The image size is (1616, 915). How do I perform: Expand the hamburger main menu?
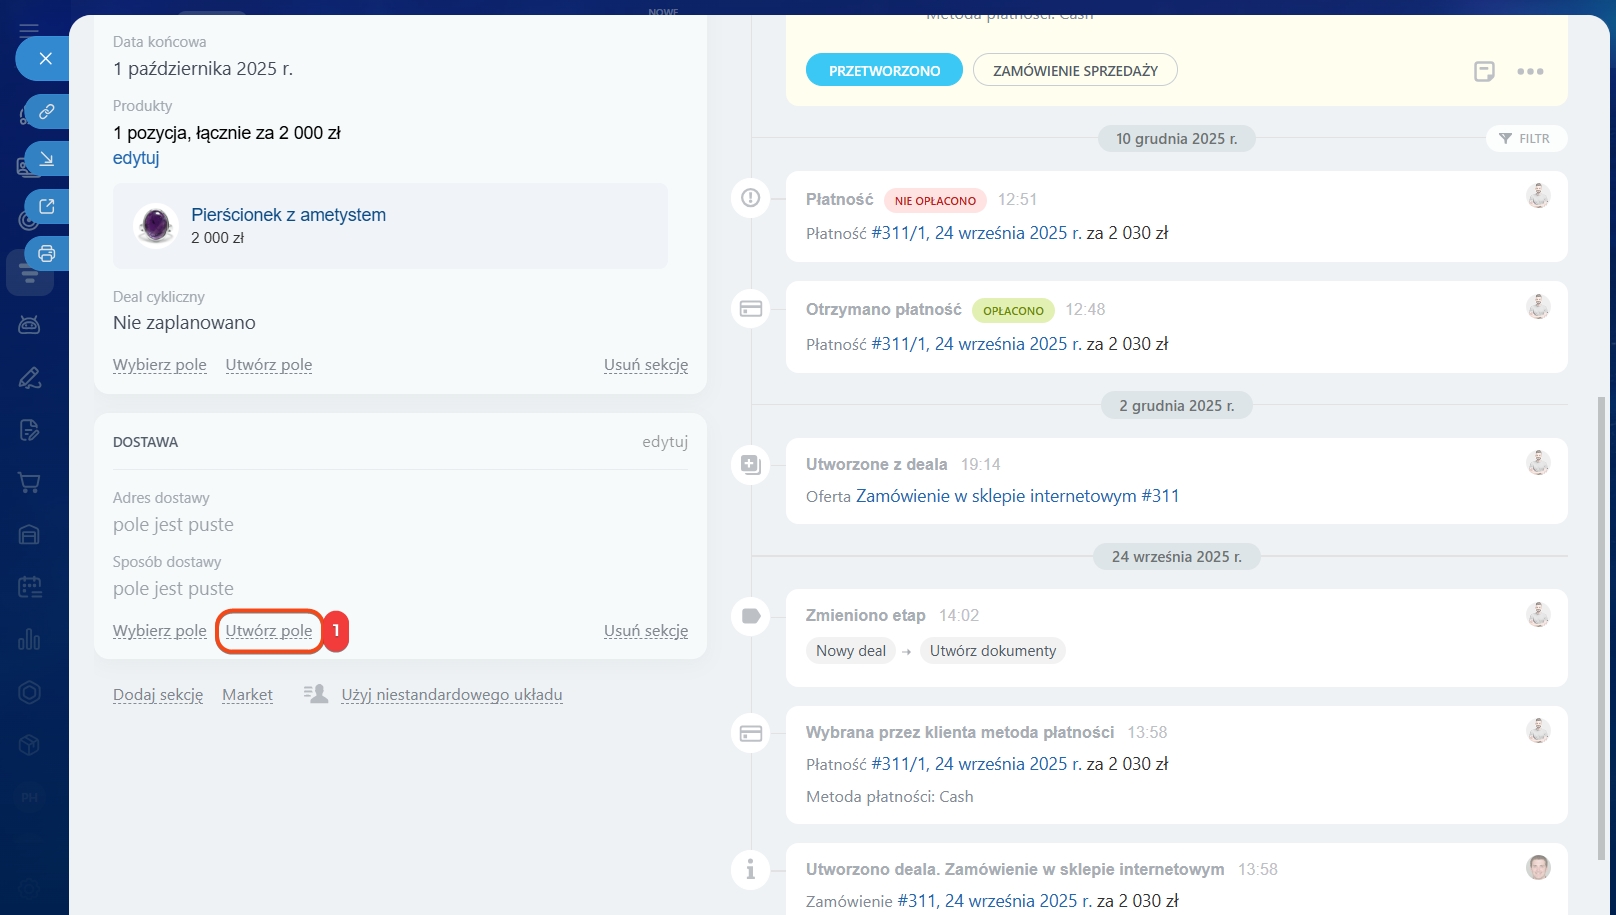(x=29, y=30)
